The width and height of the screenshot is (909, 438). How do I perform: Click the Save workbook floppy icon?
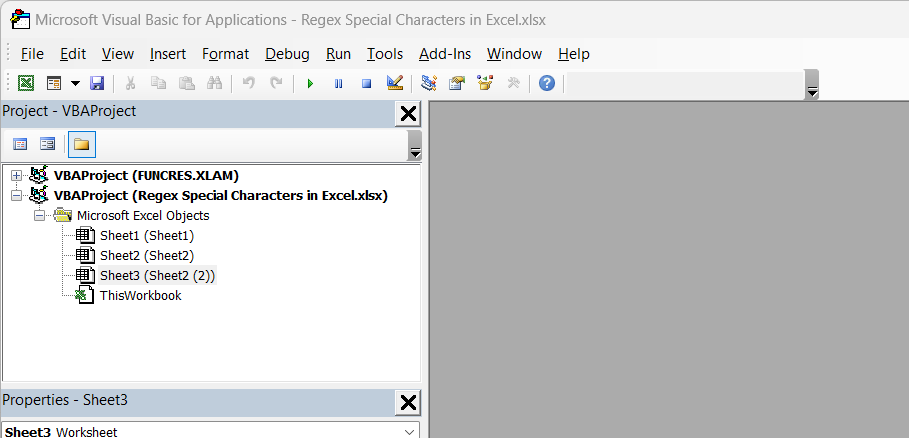tap(97, 83)
